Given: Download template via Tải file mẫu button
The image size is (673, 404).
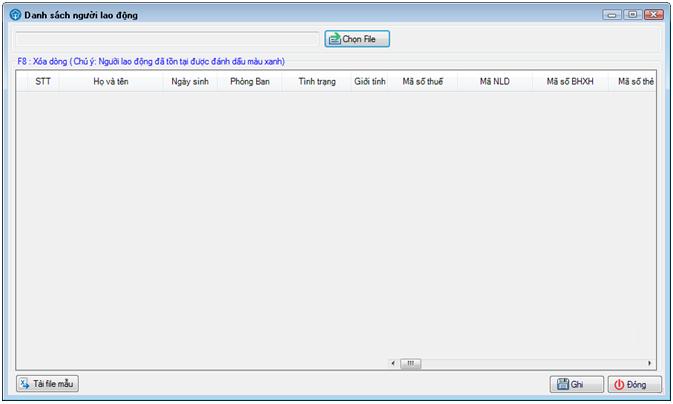Looking at the screenshot, I should pyautogui.click(x=48, y=383).
